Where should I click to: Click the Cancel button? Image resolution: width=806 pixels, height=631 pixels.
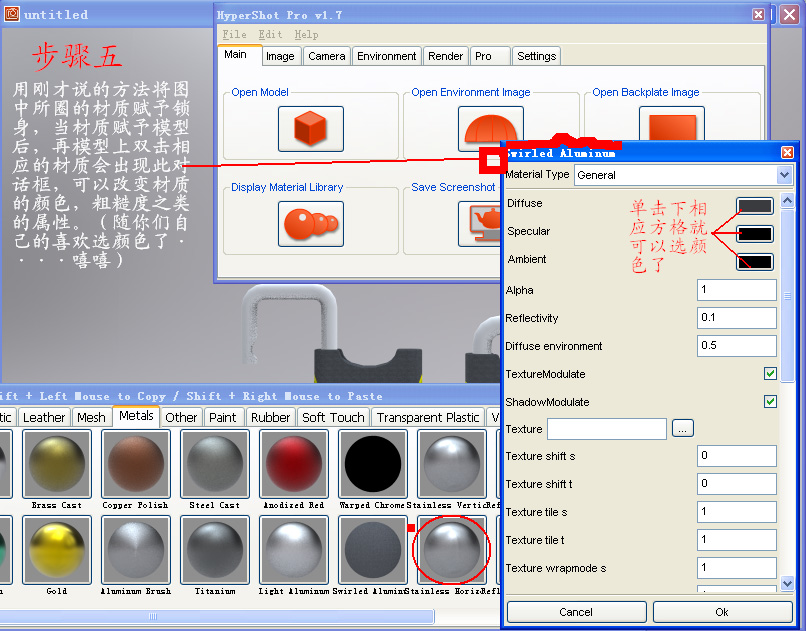pyautogui.click(x=576, y=612)
